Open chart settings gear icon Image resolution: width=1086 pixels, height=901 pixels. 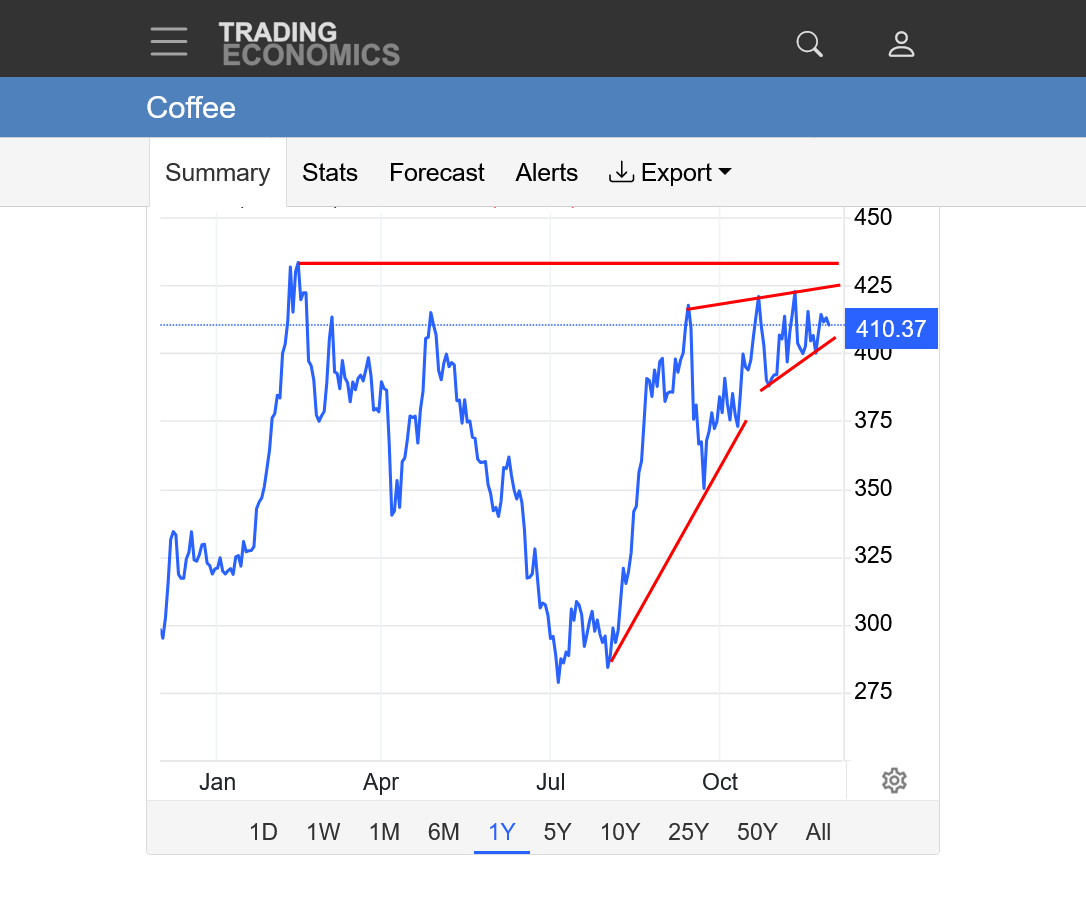tap(894, 781)
